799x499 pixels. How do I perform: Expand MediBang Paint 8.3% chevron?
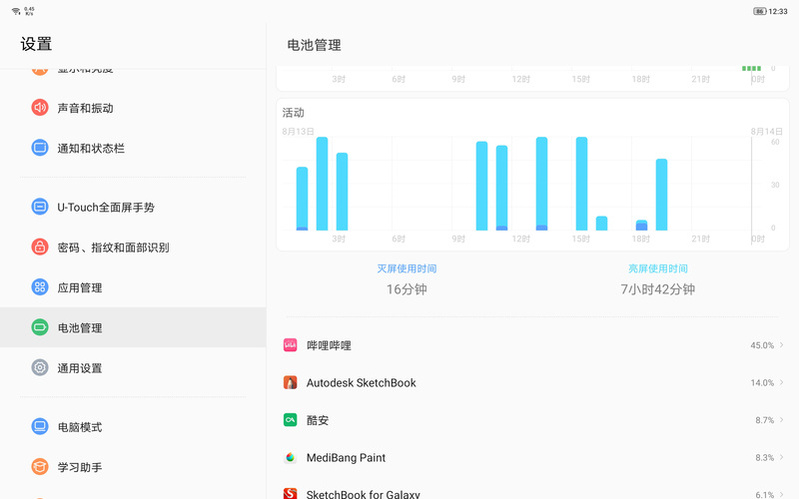781,457
